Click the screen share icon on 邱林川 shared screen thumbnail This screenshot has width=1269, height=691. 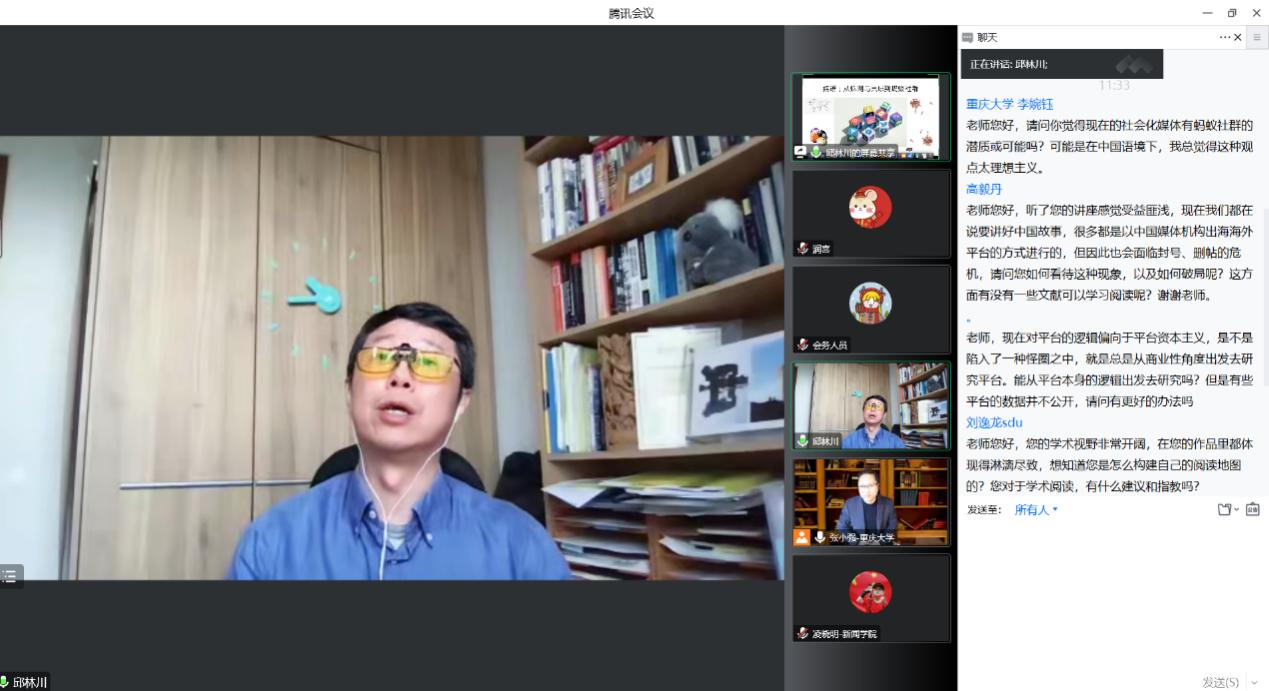click(801, 152)
